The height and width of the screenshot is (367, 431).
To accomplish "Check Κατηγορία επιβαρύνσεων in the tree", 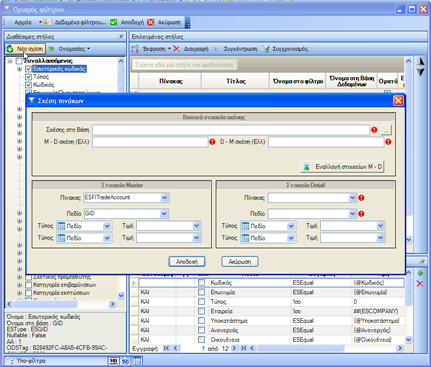I will (28, 285).
